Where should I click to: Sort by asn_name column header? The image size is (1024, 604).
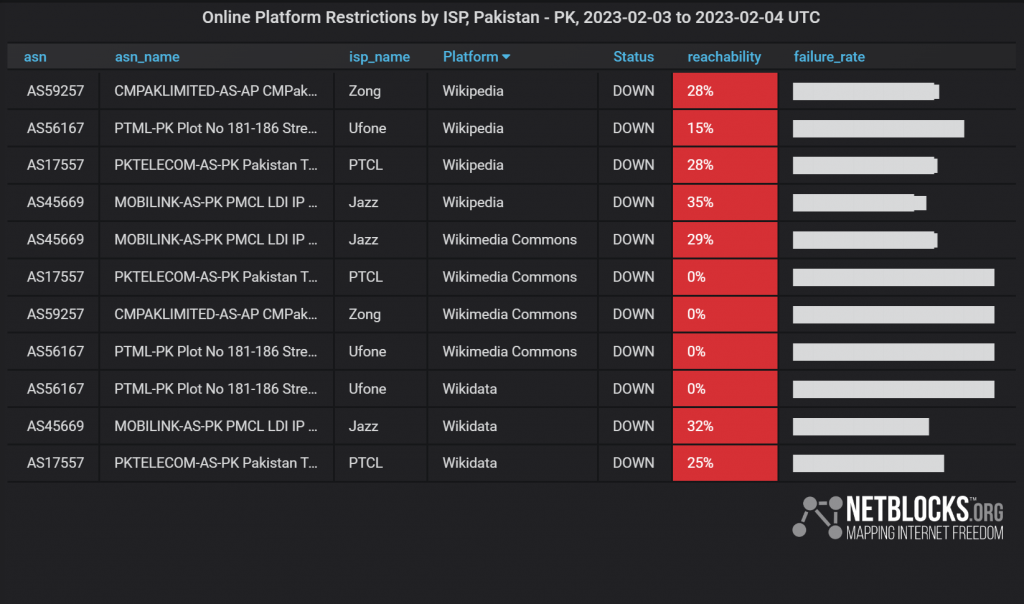point(147,57)
